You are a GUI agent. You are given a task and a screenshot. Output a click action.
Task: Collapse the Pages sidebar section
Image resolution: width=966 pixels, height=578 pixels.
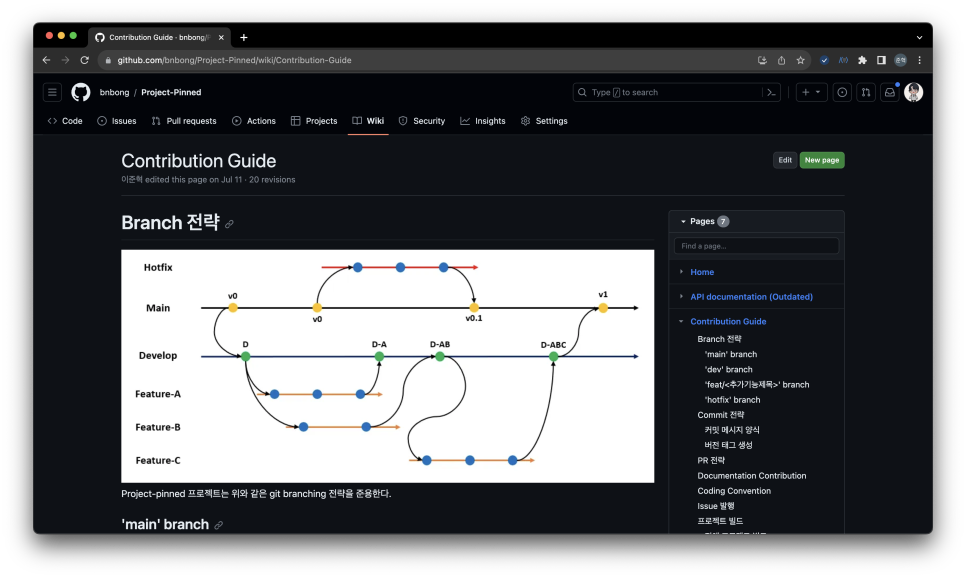coord(683,221)
